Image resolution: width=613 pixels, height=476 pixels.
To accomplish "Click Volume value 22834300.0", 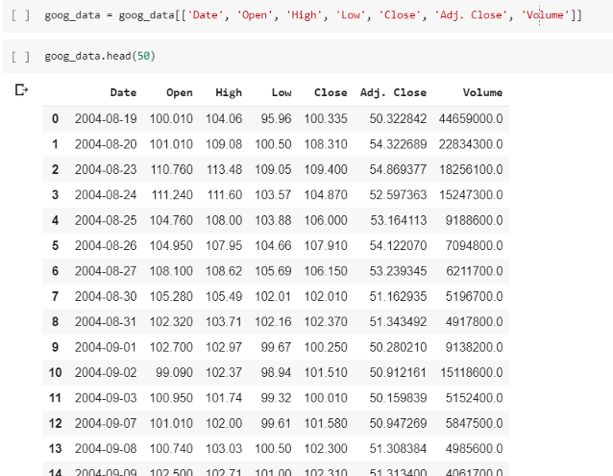I will 471,144.
